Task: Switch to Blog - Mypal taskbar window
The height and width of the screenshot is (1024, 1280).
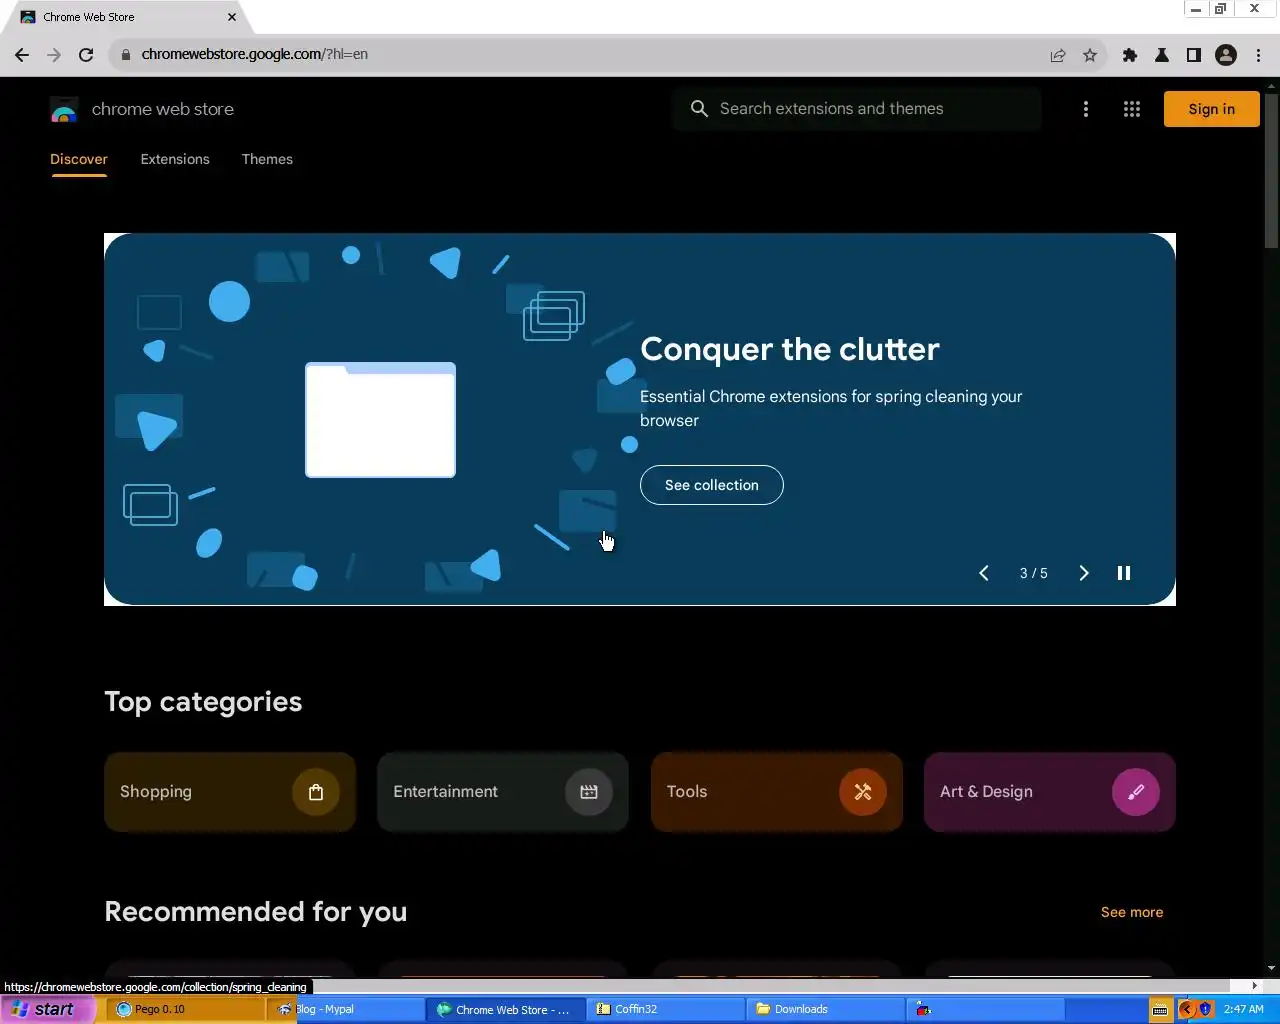Action: point(345,1009)
